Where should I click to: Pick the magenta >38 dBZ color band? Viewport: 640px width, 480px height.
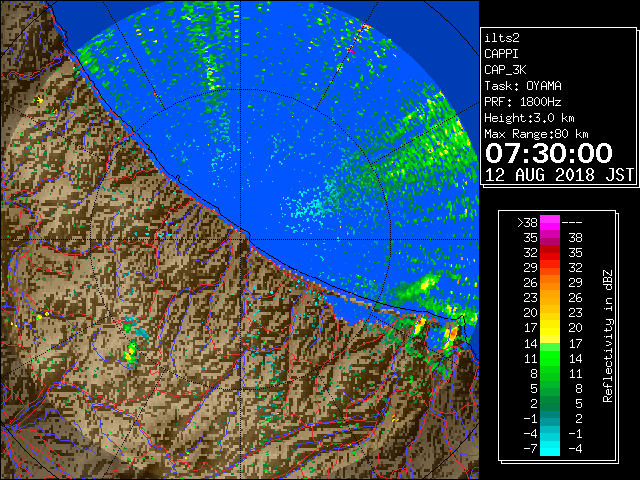550,222
